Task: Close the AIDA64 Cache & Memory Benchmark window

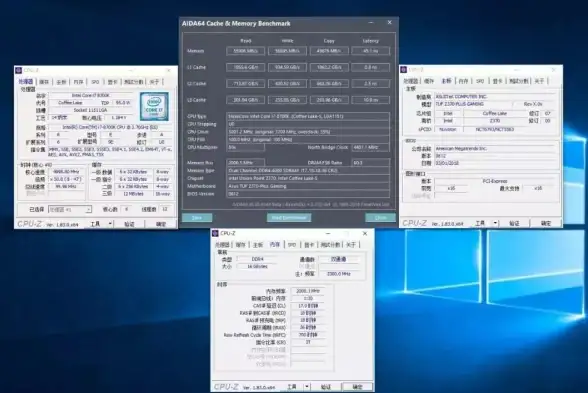Action: [x=390, y=22]
